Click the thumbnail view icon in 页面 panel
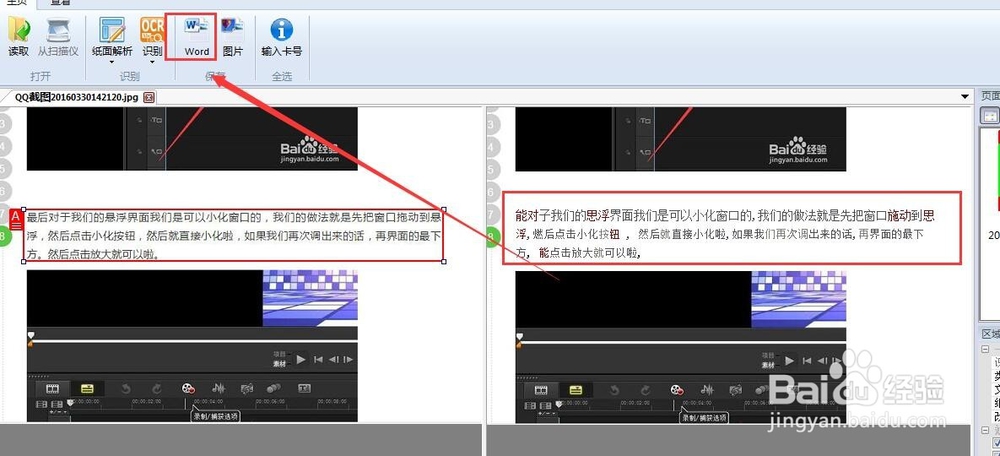This screenshot has height=456, width=1000. click(990, 117)
